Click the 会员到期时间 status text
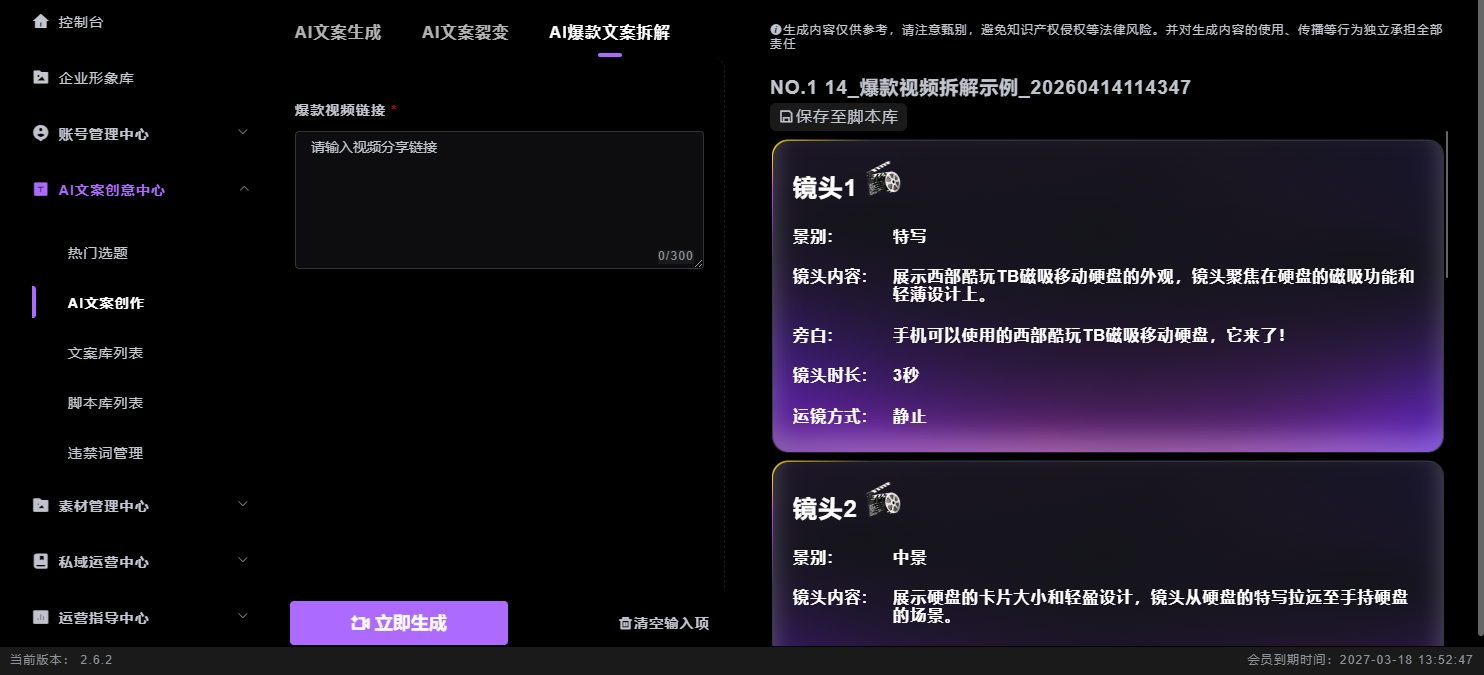Screen dimensions: 1484x675 (x=1360, y=660)
